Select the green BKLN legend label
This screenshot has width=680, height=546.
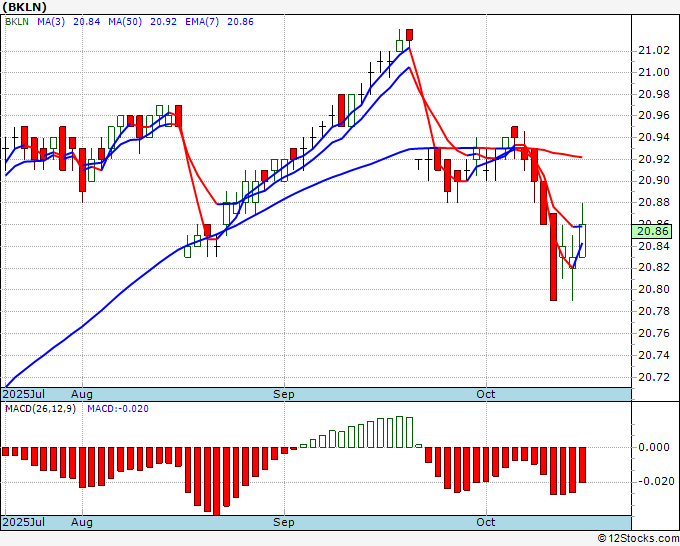(x=16, y=22)
